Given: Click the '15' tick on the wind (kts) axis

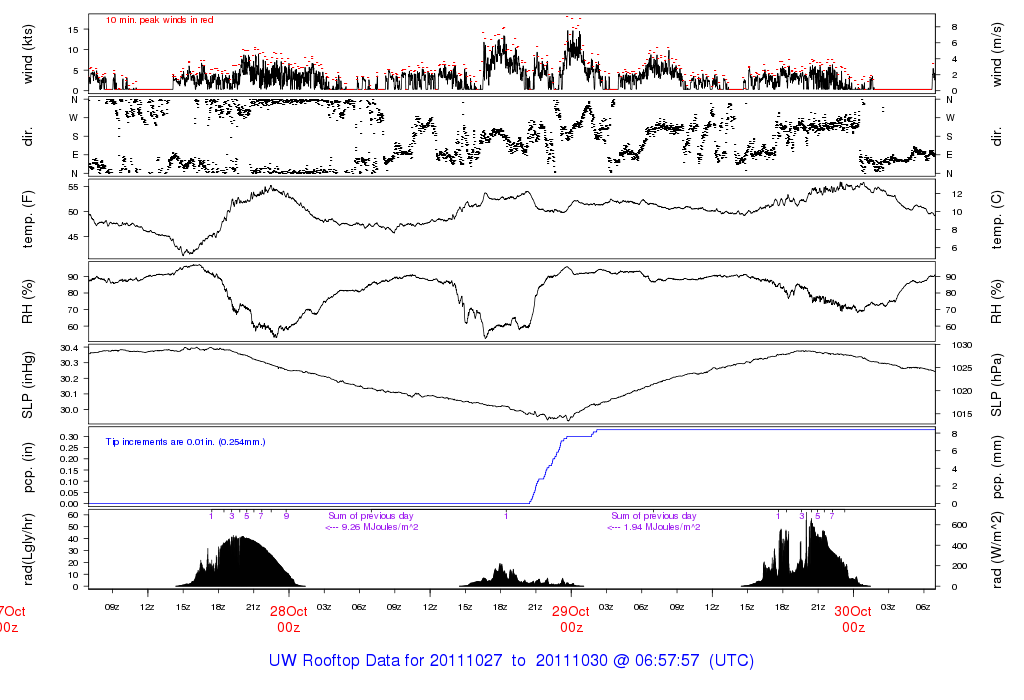Looking at the screenshot, I should [73, 29].
